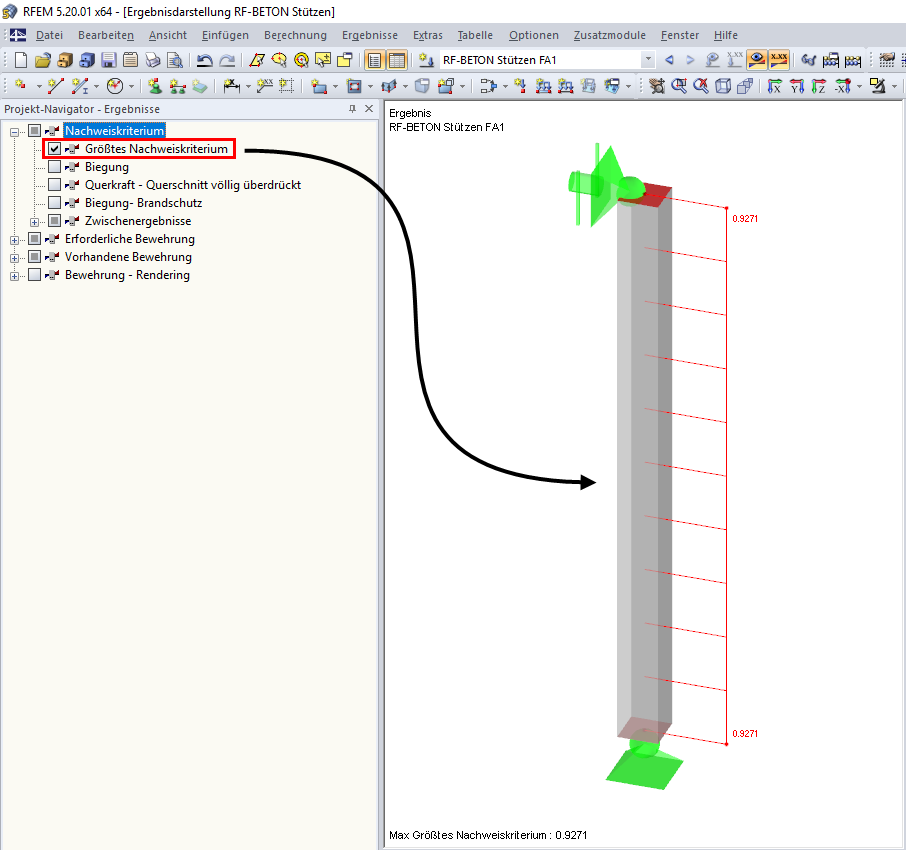The width and height of the screenshot is (906, 850).
Task: Go to next load case arrow
Action: click(x=690, y=60)
